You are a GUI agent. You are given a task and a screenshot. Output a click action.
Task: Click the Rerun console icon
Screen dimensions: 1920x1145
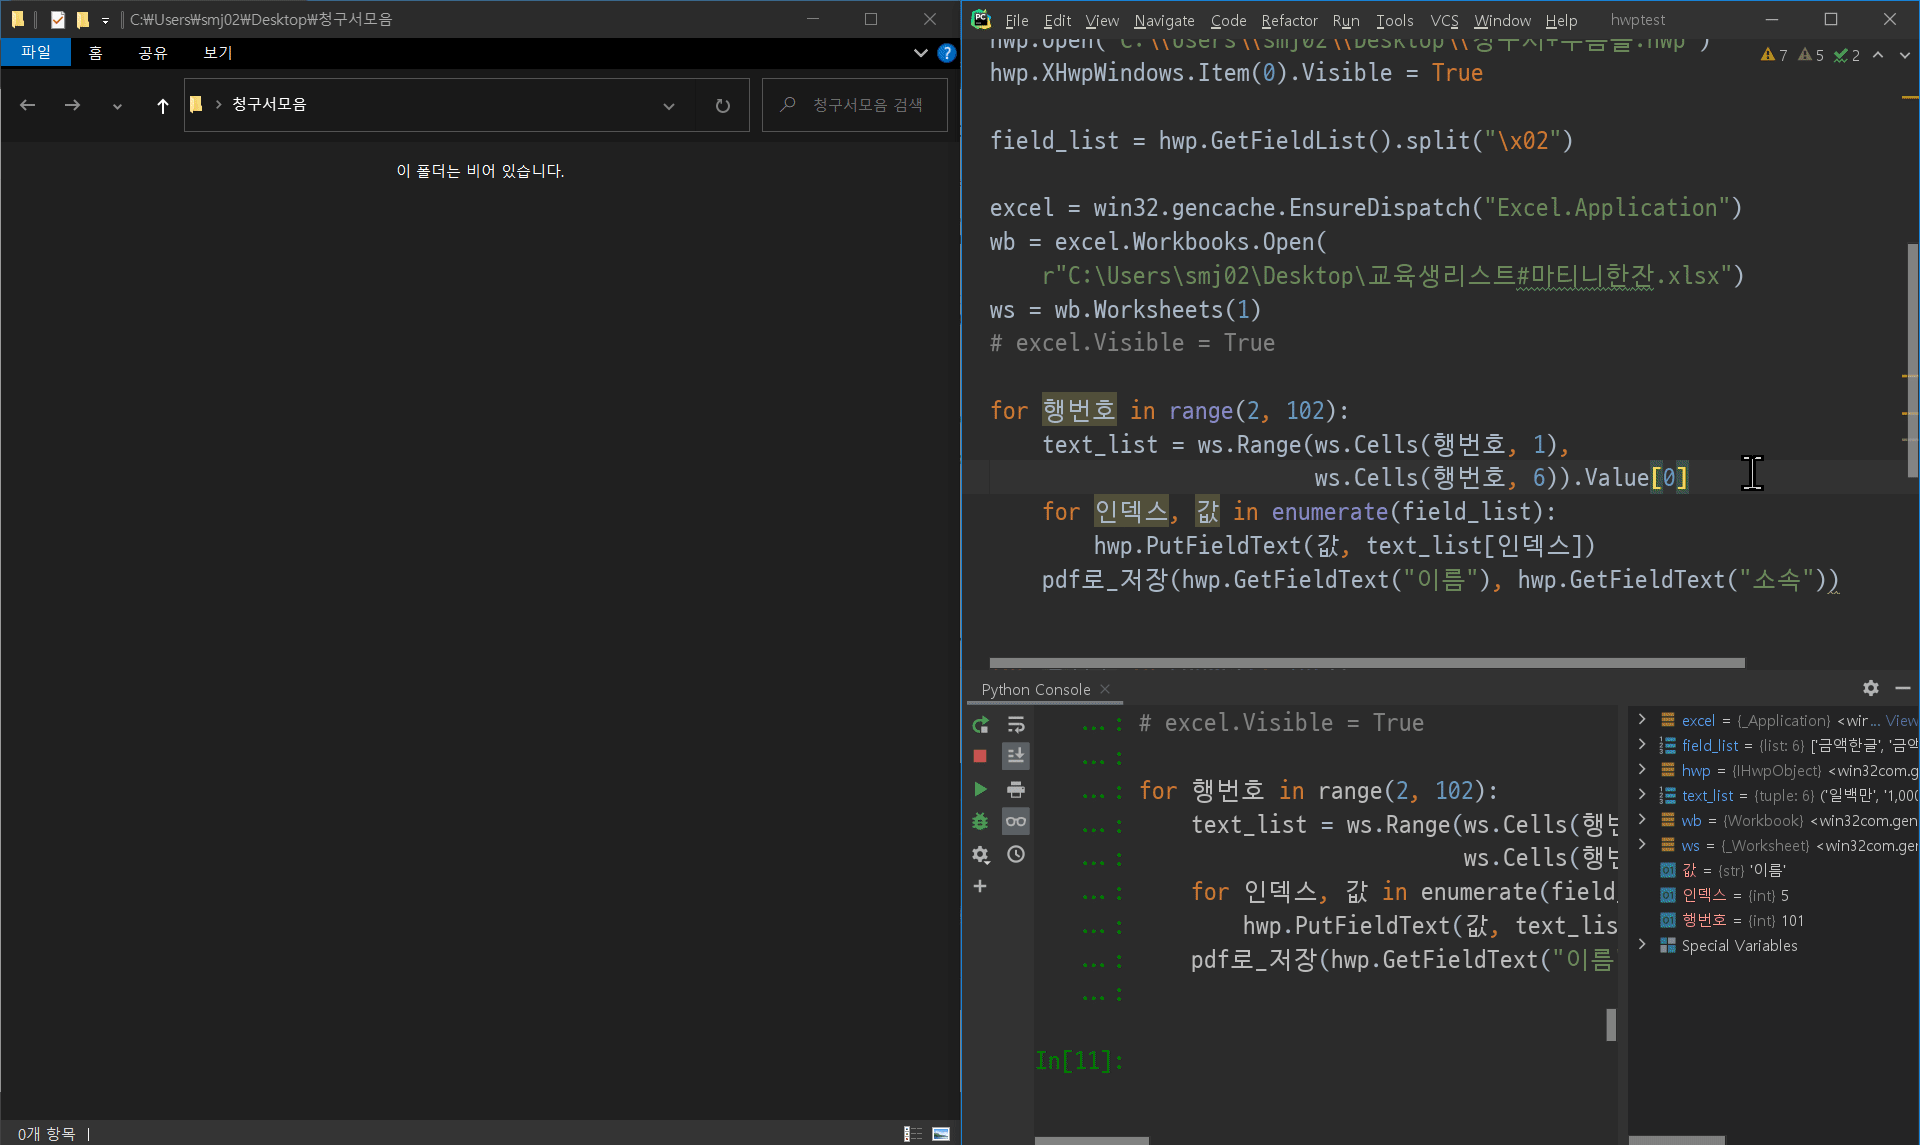point(980,724)
